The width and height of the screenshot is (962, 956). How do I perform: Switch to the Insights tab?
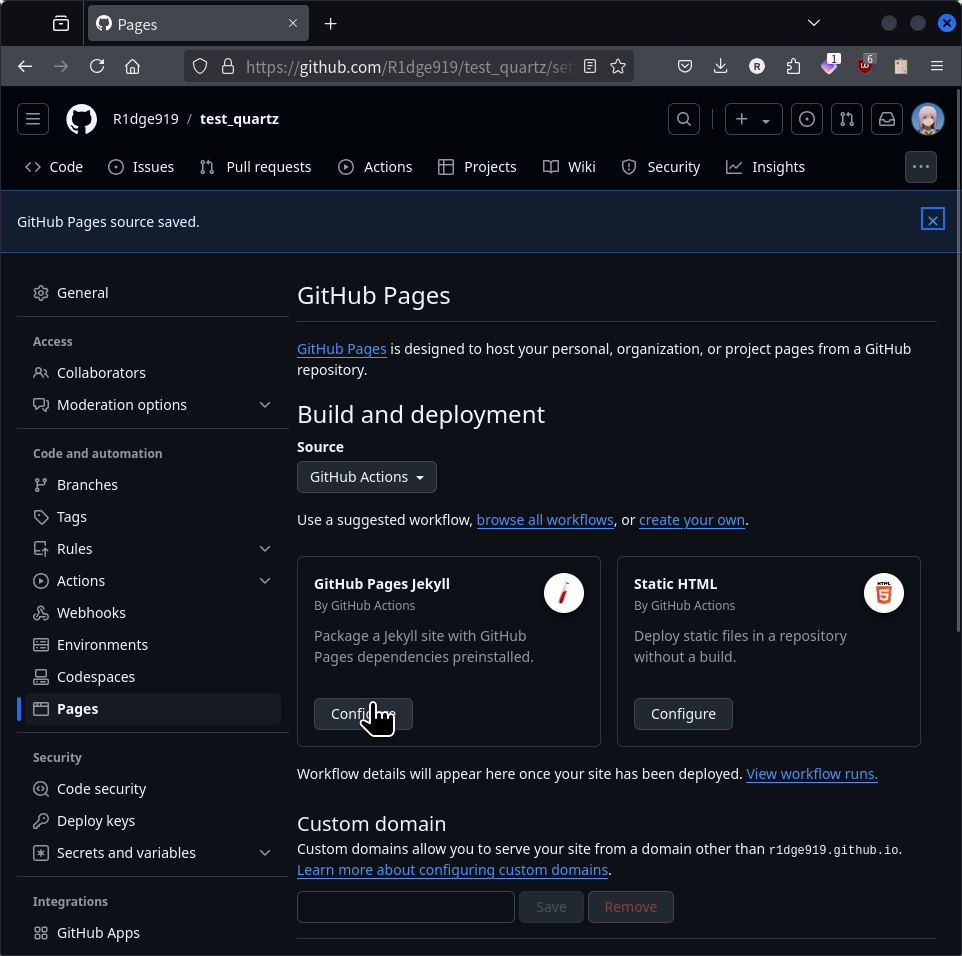[765, 167]
